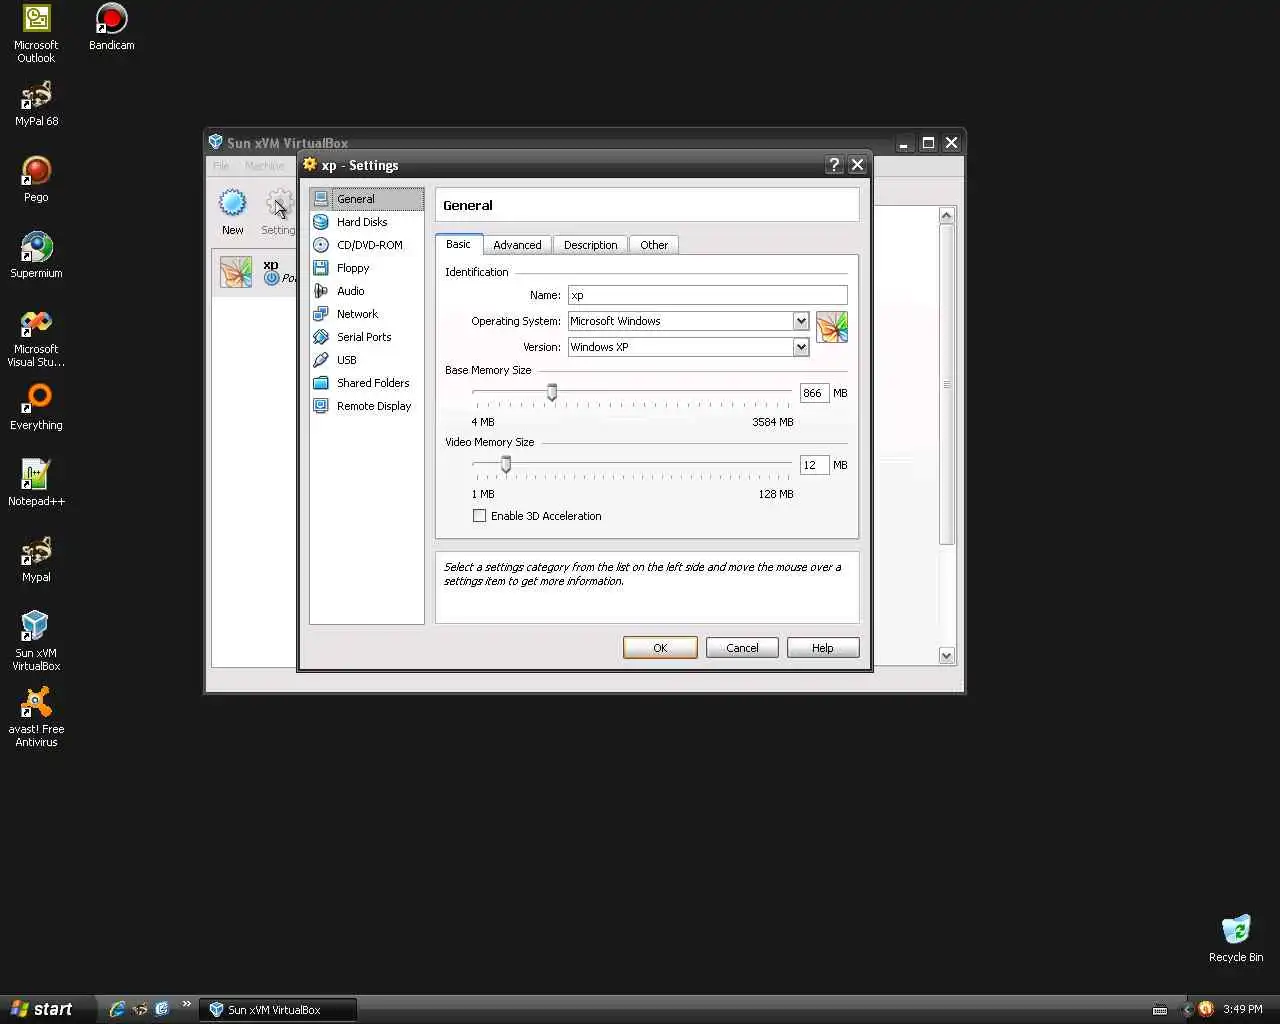
Task: Click the Cancel button
Action: (742, 648)
